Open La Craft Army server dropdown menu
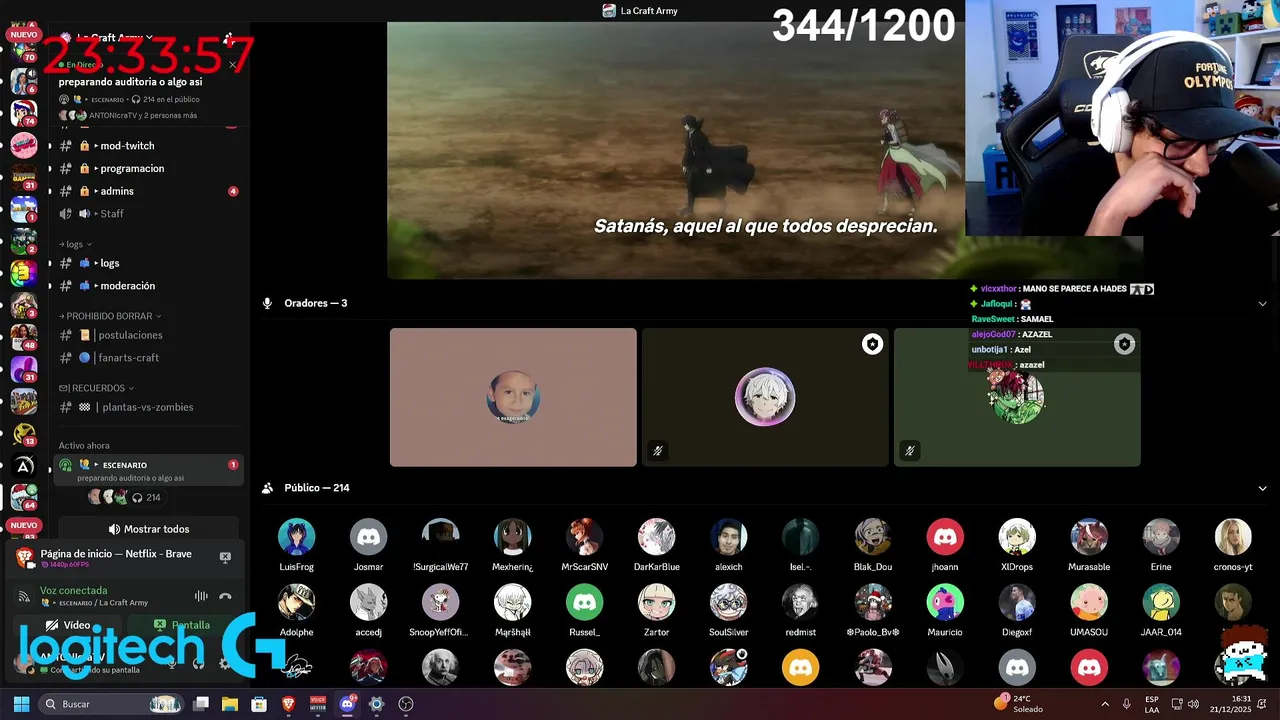1280x720 pixels. (115, 38)
